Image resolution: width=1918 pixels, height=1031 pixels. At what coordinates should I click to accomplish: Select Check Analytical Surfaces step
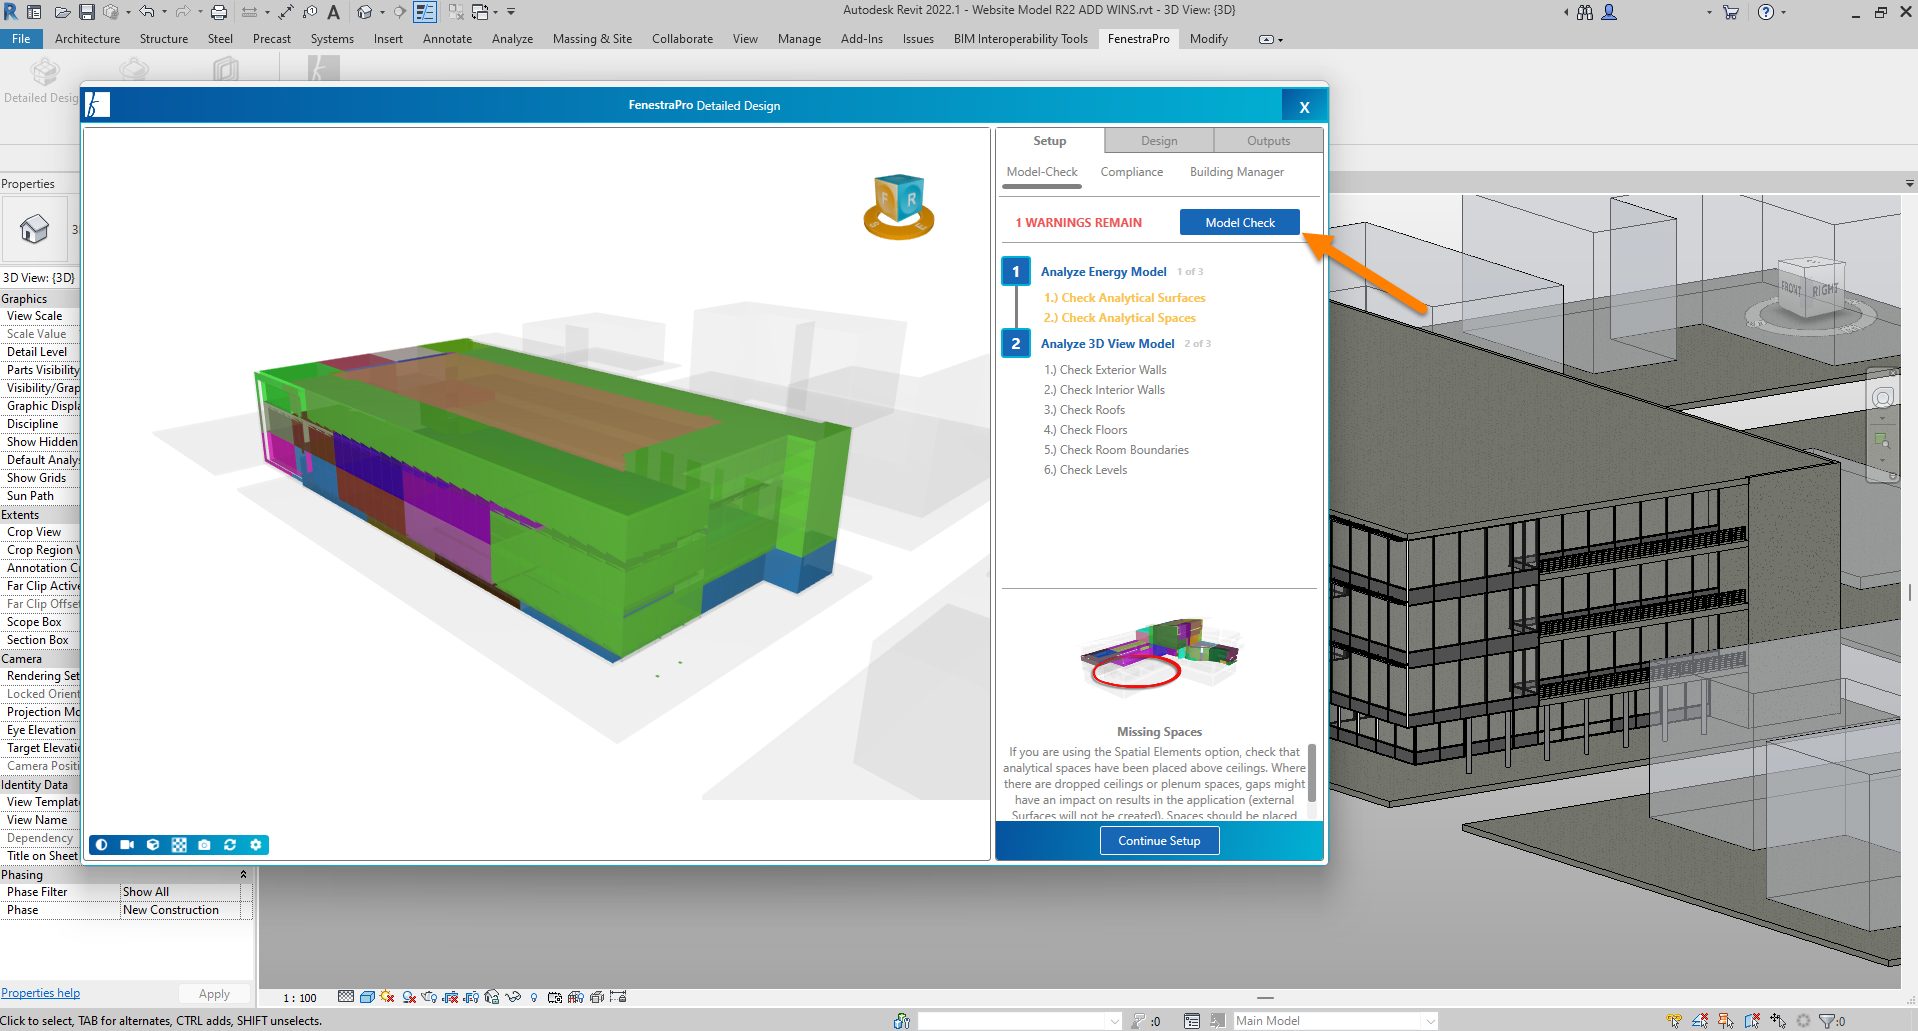click(x=1124, y=298)
